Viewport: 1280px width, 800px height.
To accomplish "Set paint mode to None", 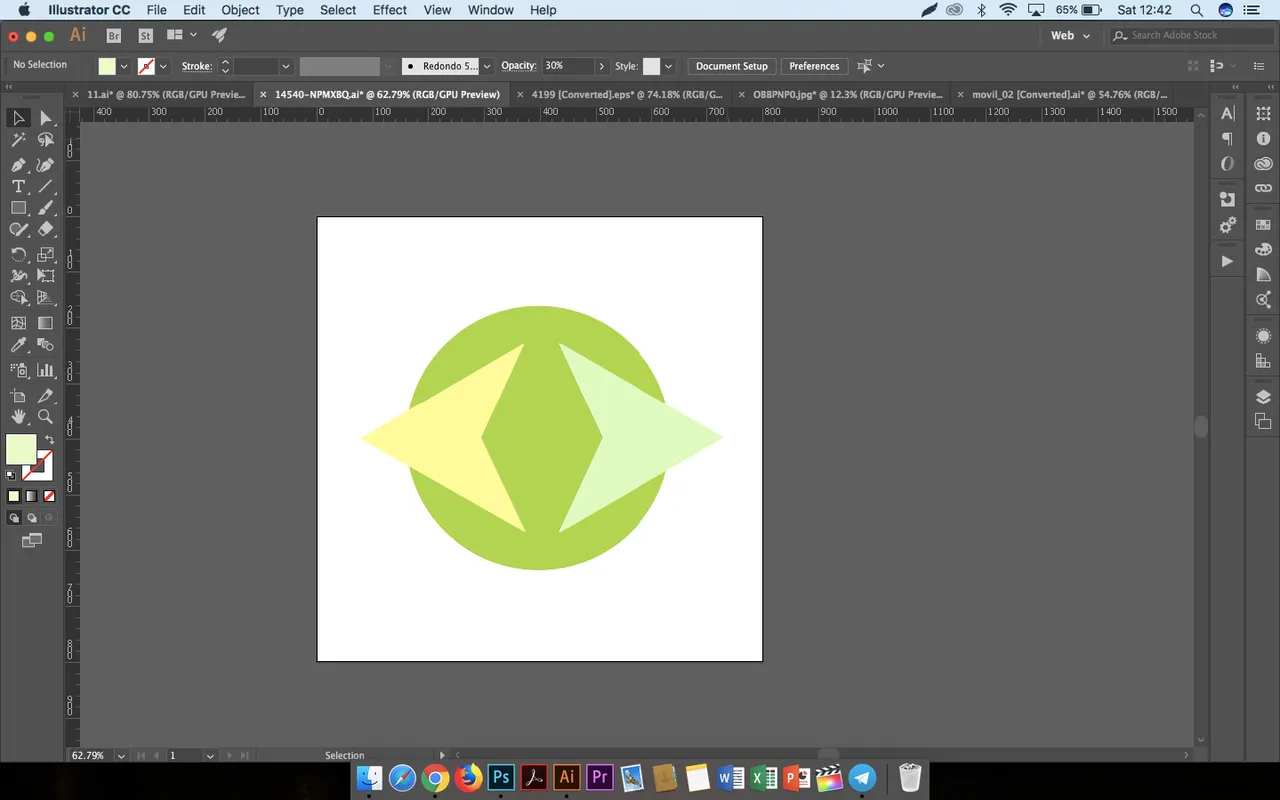I will click(48, 496).
